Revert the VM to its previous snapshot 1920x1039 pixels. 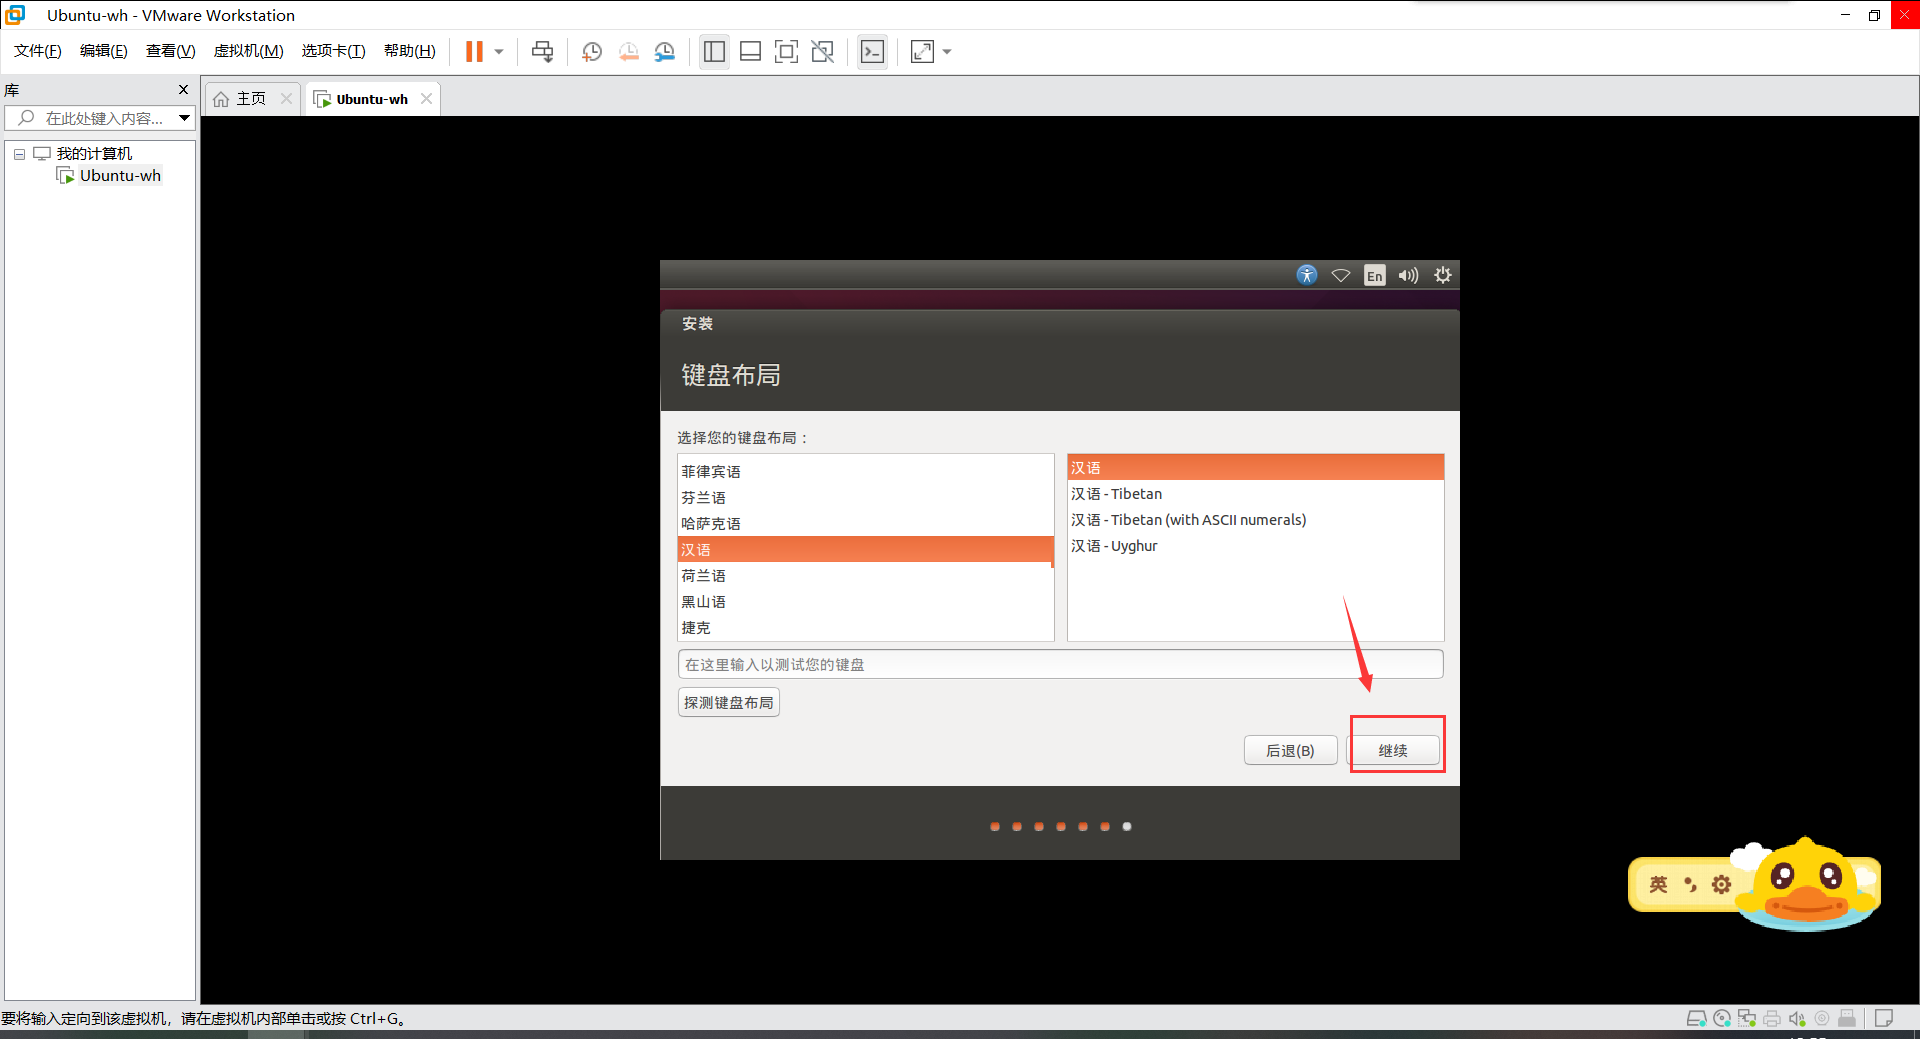[x=628, y=52]
